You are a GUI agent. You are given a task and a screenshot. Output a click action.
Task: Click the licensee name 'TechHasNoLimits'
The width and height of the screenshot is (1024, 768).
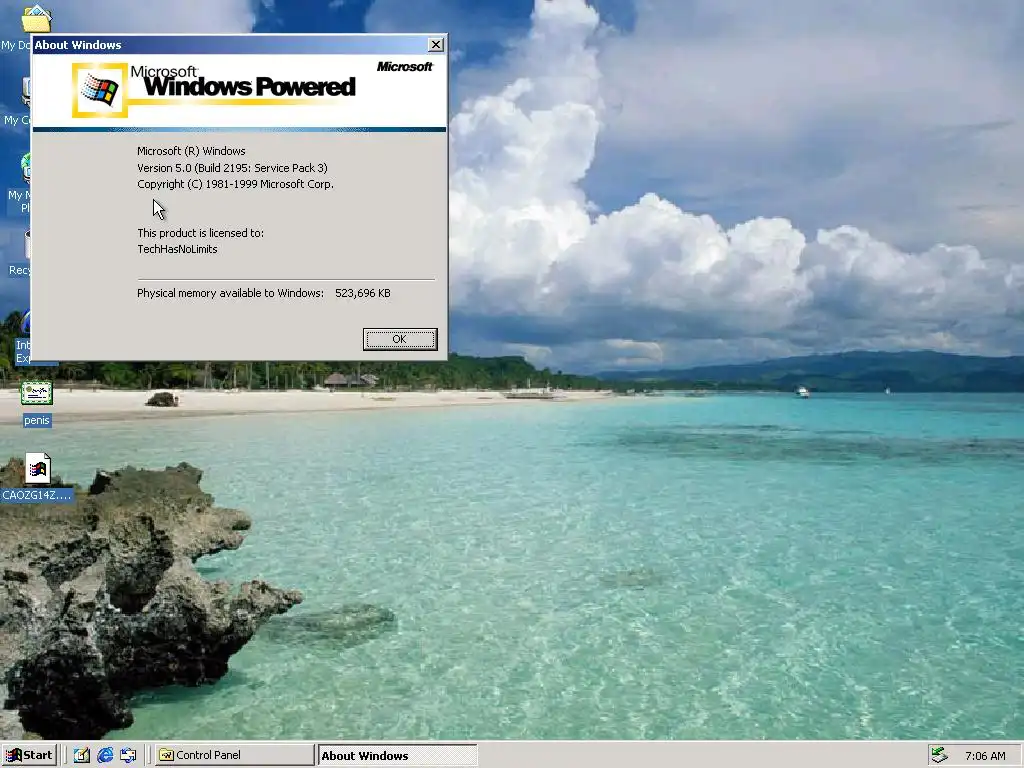(x=177, y=249)
